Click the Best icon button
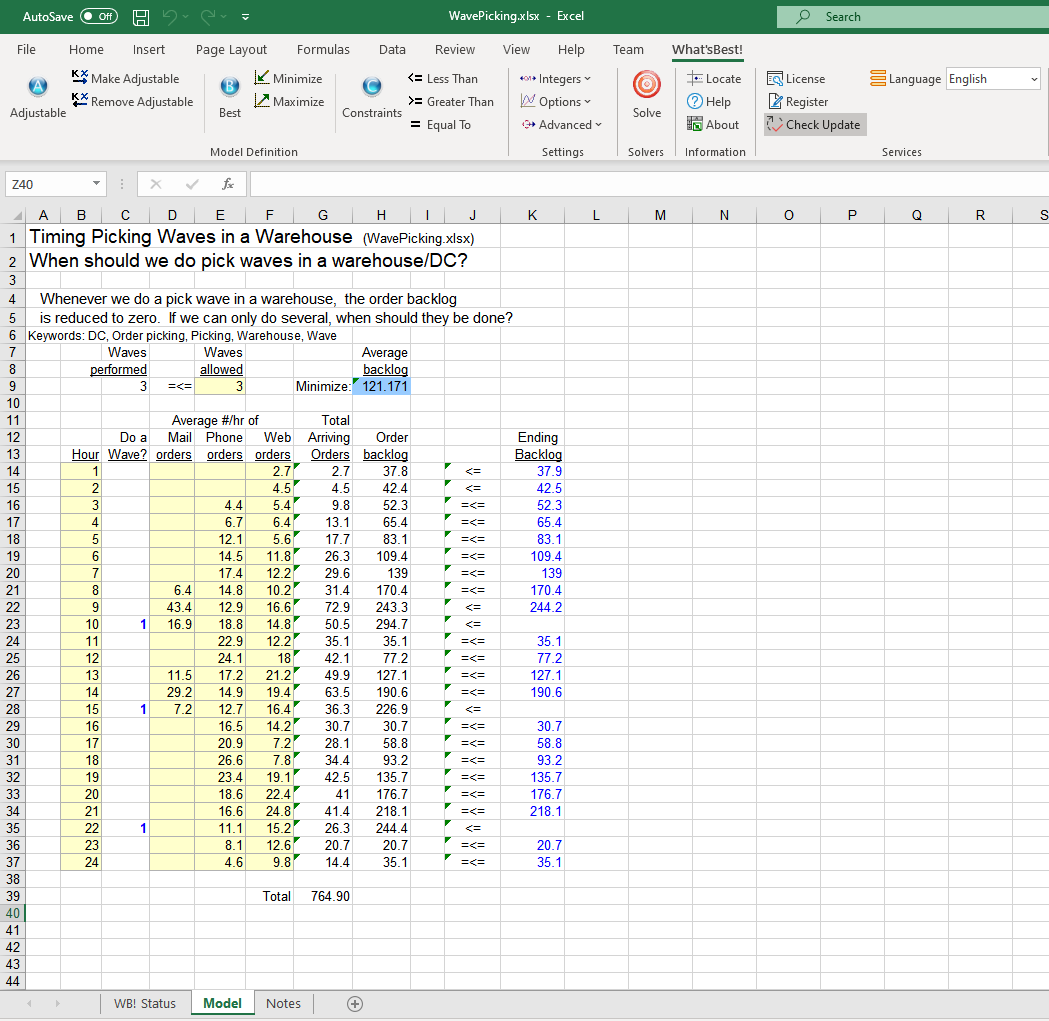 tap(230, 88)
